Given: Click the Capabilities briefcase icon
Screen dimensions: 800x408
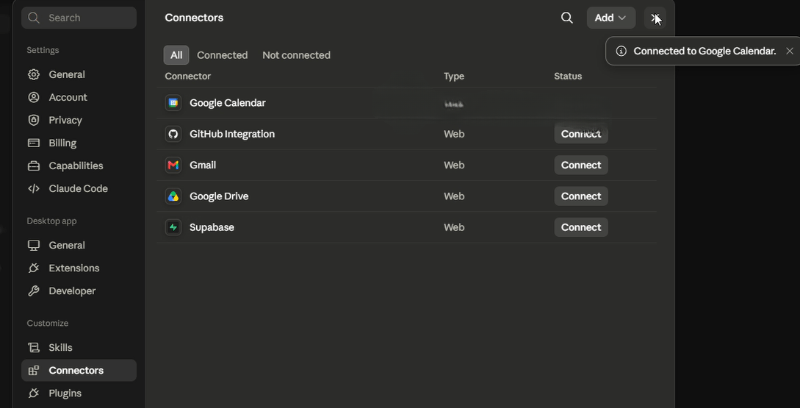Looking at the screenshot, I should pos(34,166).
